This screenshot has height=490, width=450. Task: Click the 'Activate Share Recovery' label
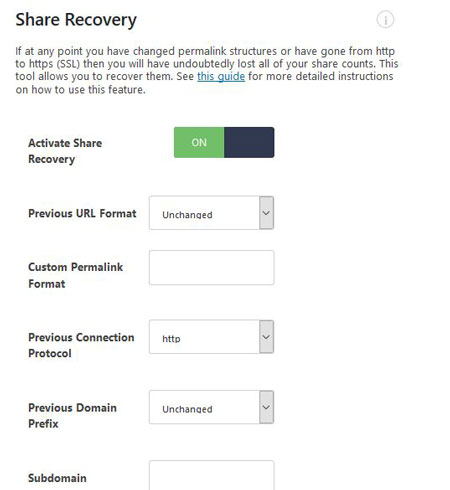pos(65,151)
